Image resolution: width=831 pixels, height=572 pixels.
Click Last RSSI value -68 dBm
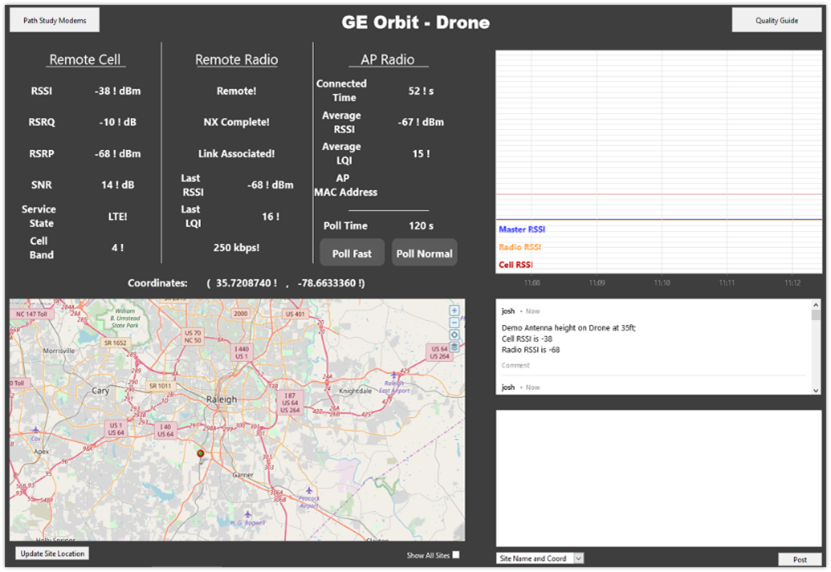click(x=270, y=185)
